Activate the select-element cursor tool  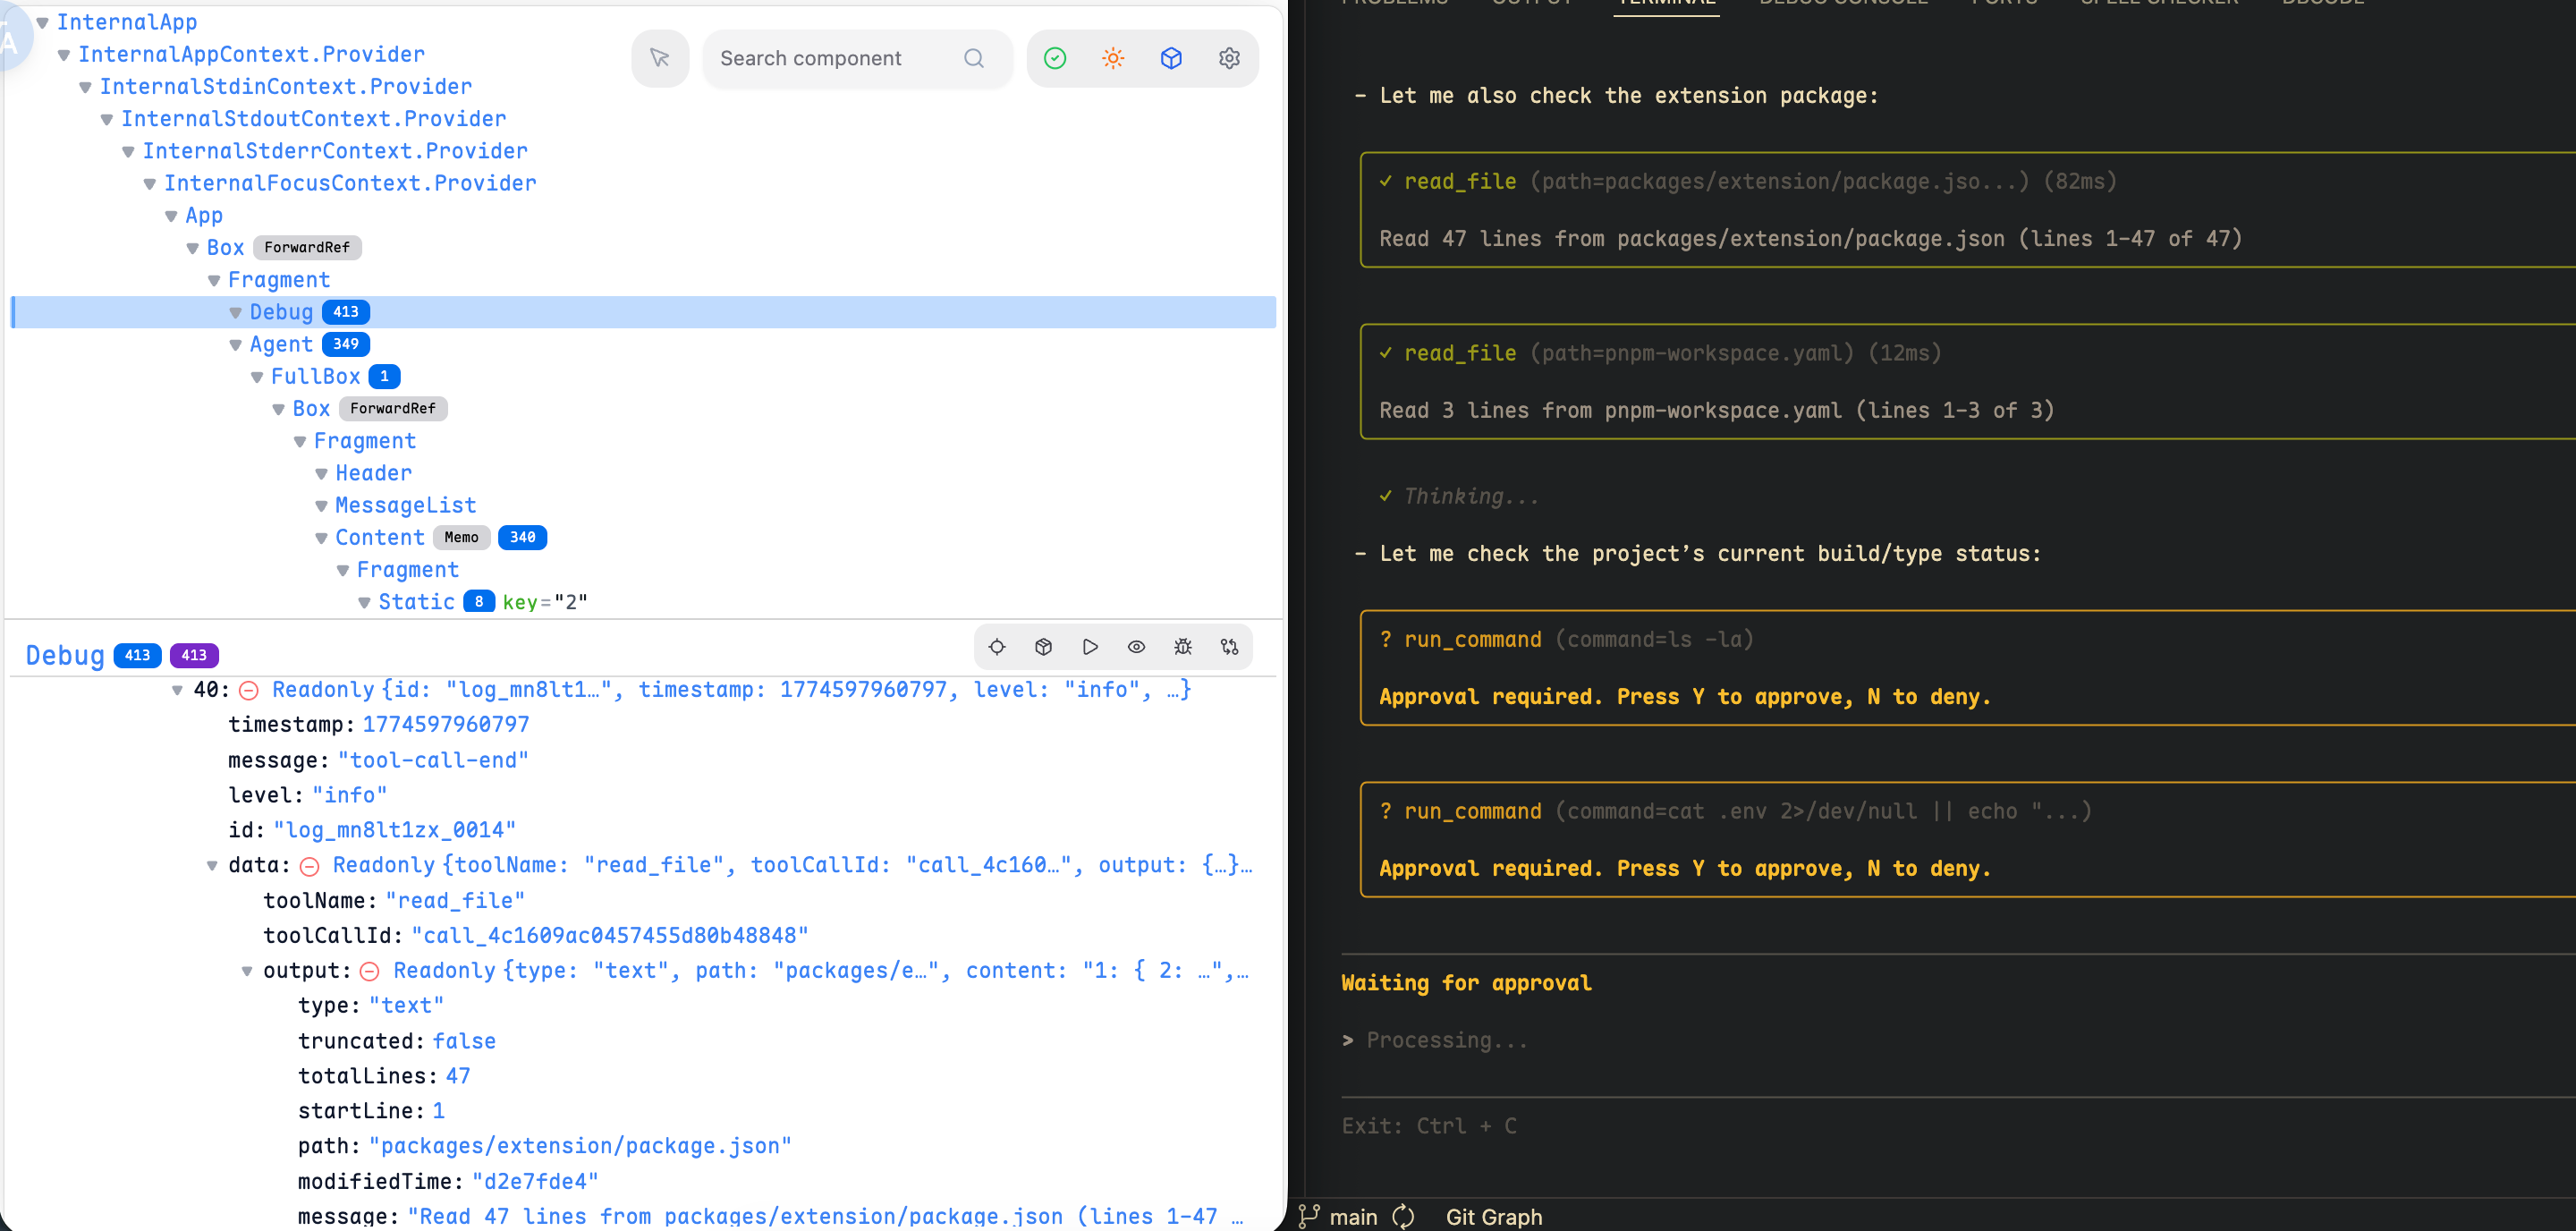point(660,58)
